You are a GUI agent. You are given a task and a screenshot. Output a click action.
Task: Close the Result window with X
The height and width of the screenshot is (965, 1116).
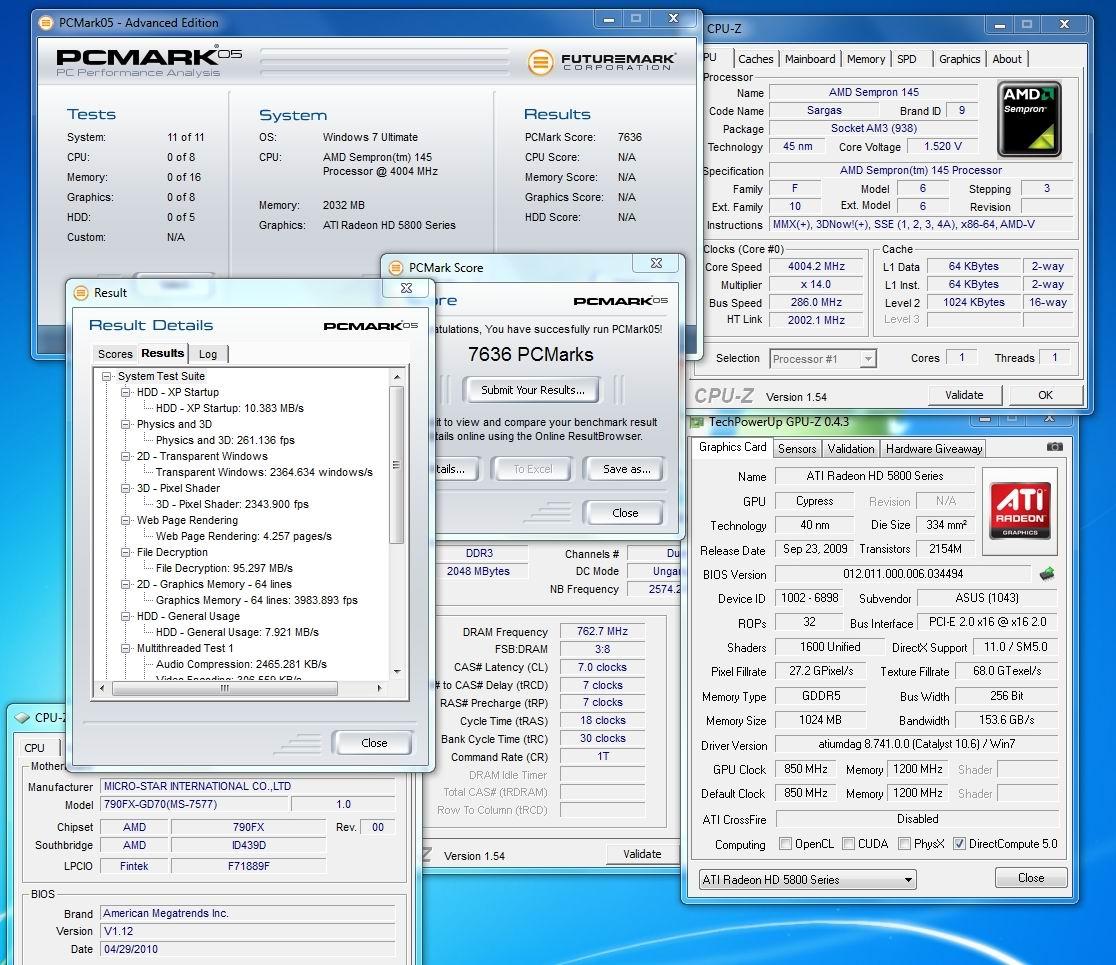pos(406,288)
